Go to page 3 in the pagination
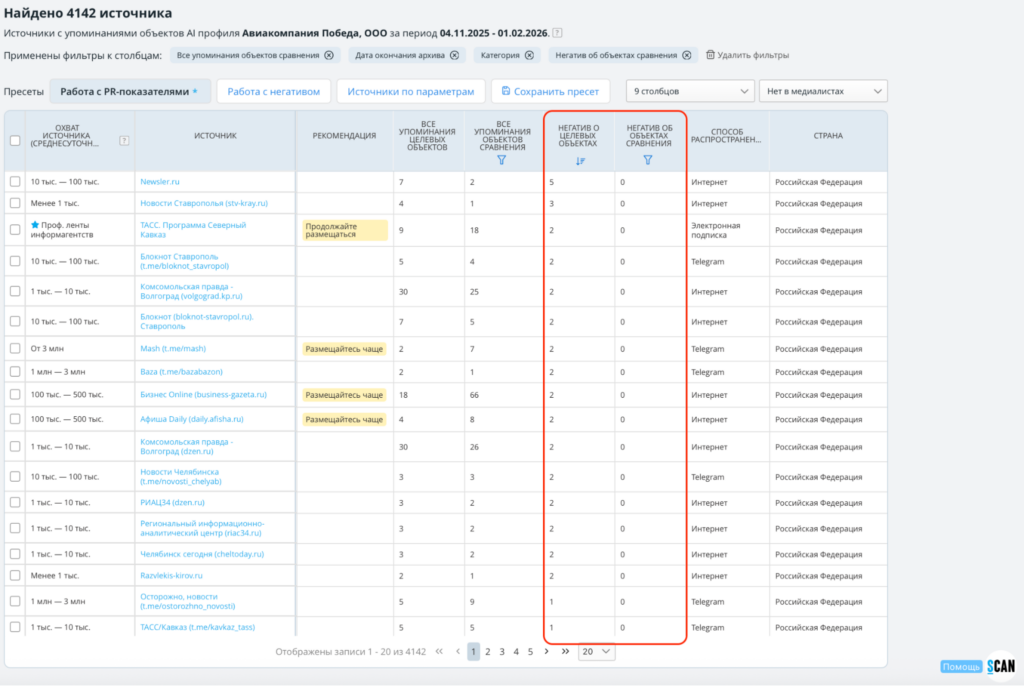The image size is (1024, 686). tap(501, 651)
